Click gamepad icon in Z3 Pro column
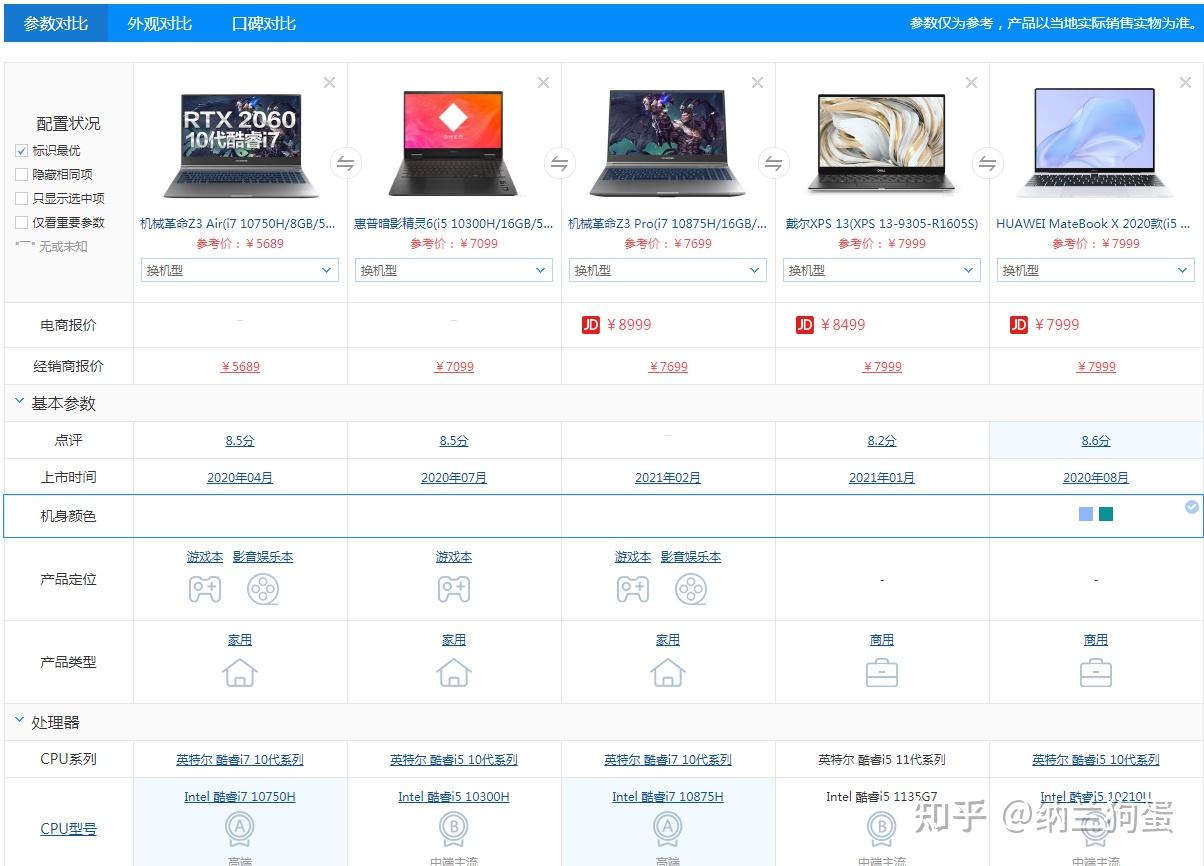This screenshot has width=1204, height=866. (632, 590)
